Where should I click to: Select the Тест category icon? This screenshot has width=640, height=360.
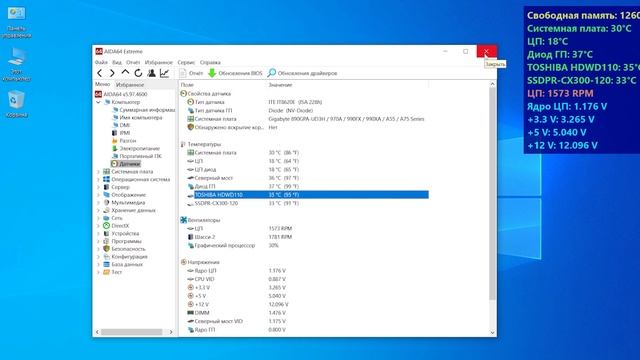(107, 272)
